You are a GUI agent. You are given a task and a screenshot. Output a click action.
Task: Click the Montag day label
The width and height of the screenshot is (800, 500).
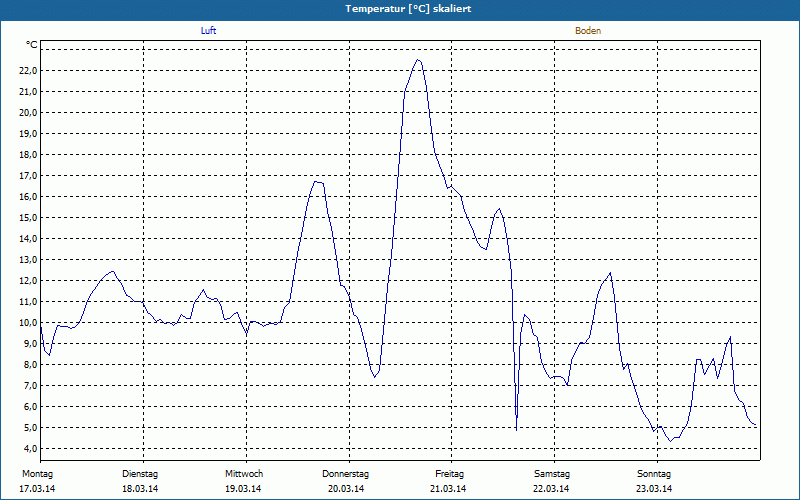[x=37, y=474]
